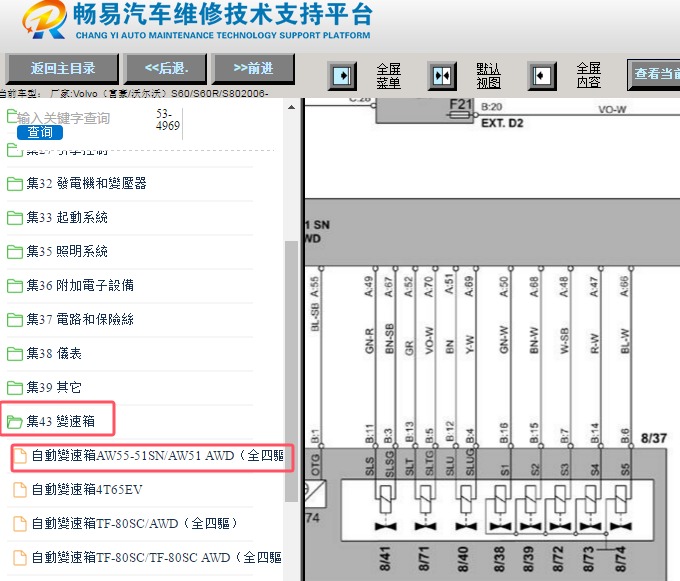
Task: Click the BN-SB wire label
Action: pyautogui.click(x=389, y=339)
